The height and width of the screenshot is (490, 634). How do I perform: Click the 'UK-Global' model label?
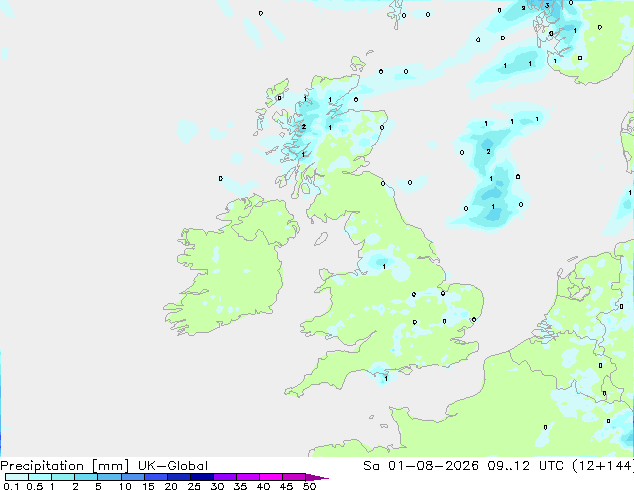173,466
